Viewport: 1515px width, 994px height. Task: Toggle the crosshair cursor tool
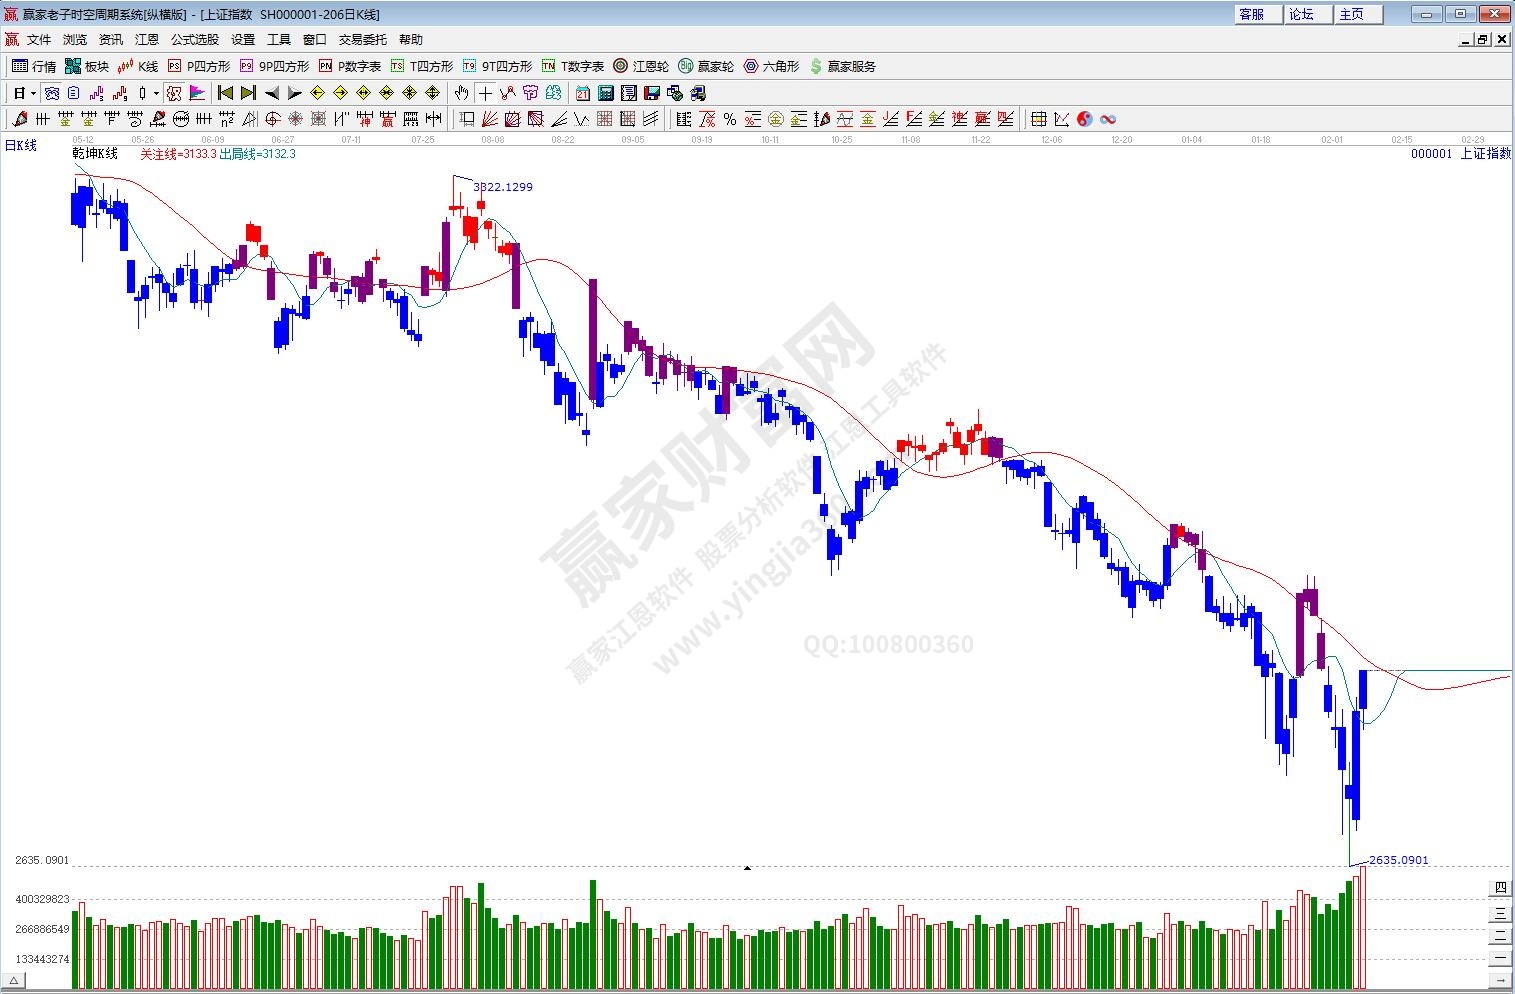[485, 93]
